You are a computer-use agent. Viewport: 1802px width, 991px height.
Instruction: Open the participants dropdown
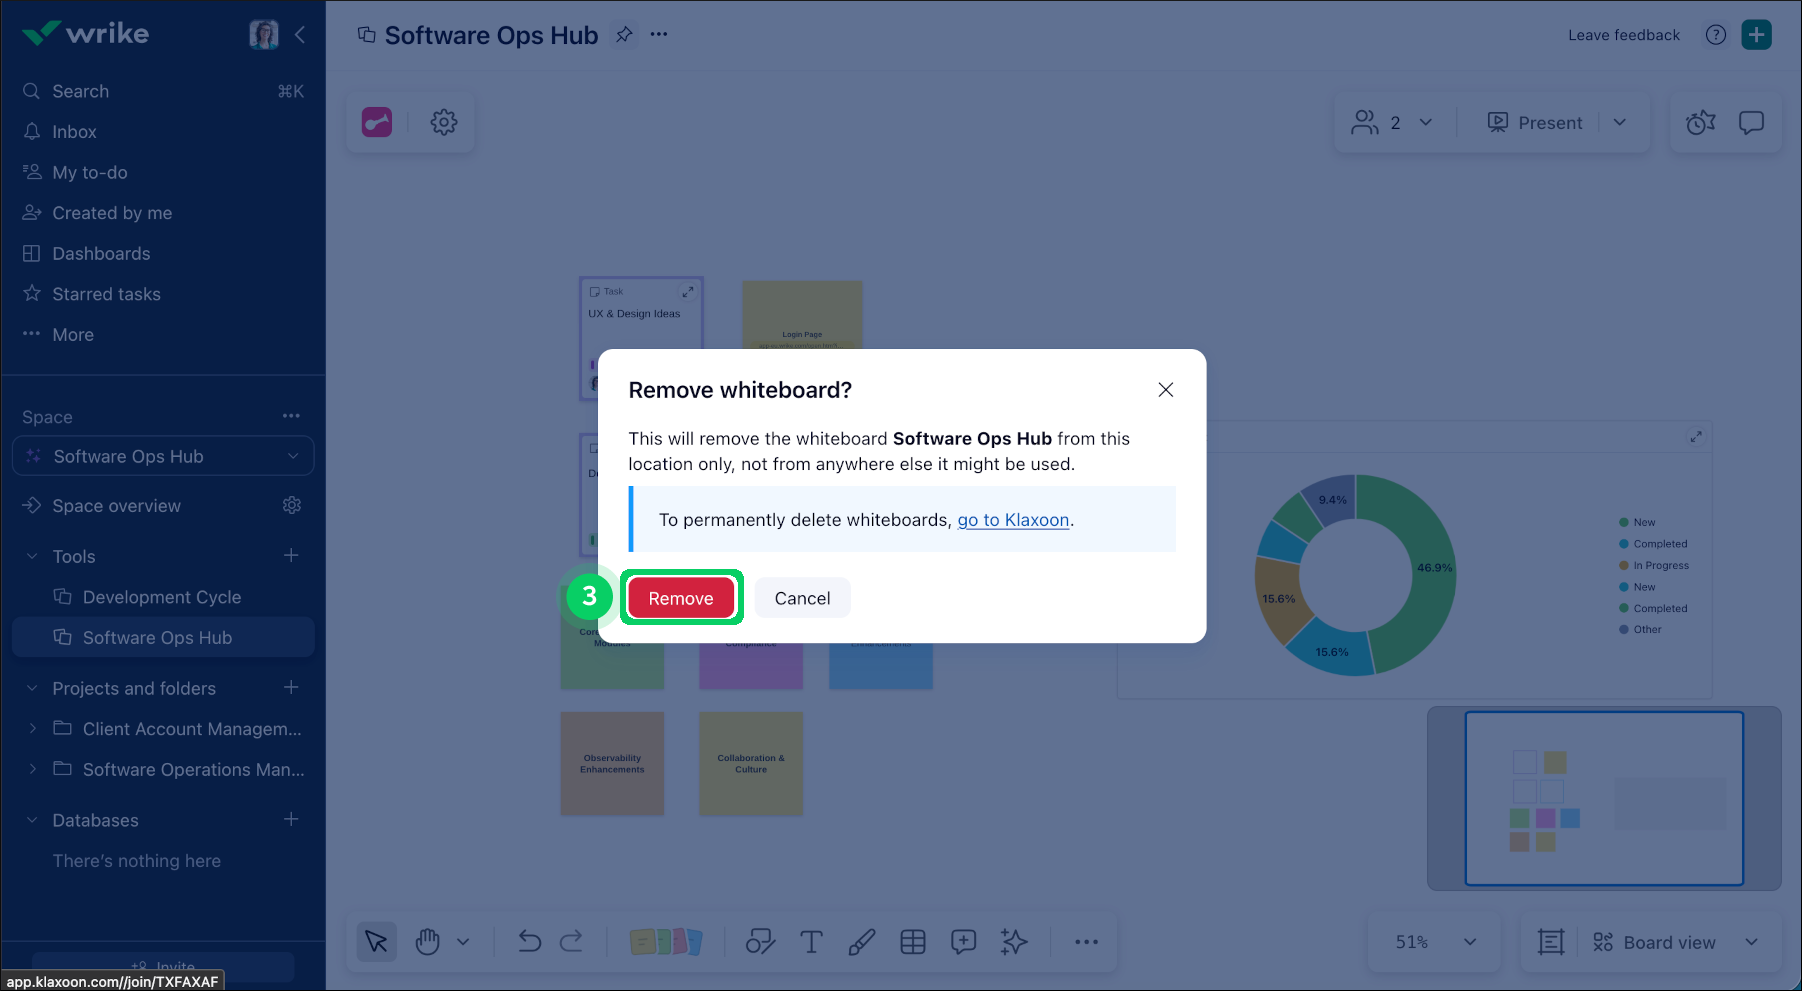point(1393,122)
